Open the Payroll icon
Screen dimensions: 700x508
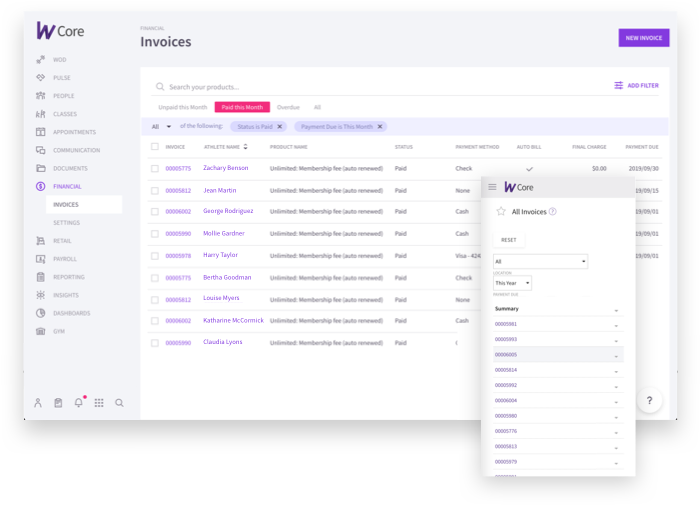41,259
